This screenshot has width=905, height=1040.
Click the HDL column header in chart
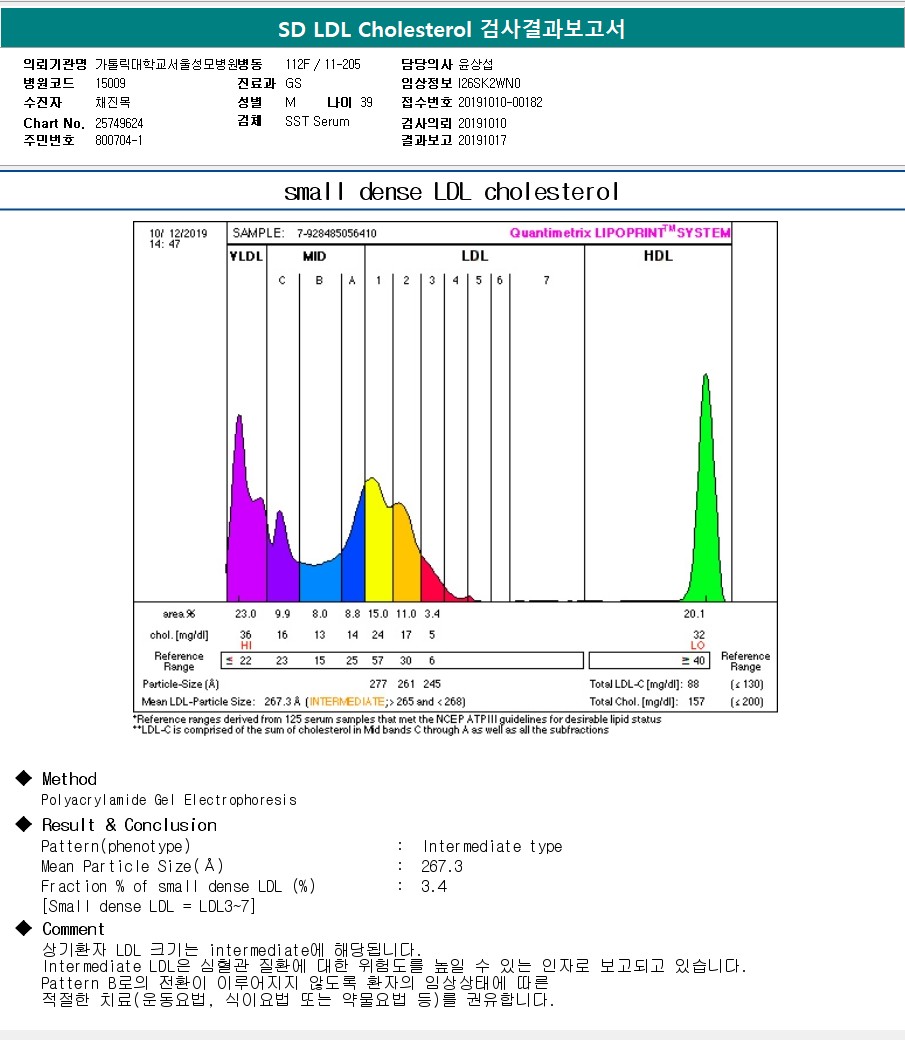click(x=658, y=256)
